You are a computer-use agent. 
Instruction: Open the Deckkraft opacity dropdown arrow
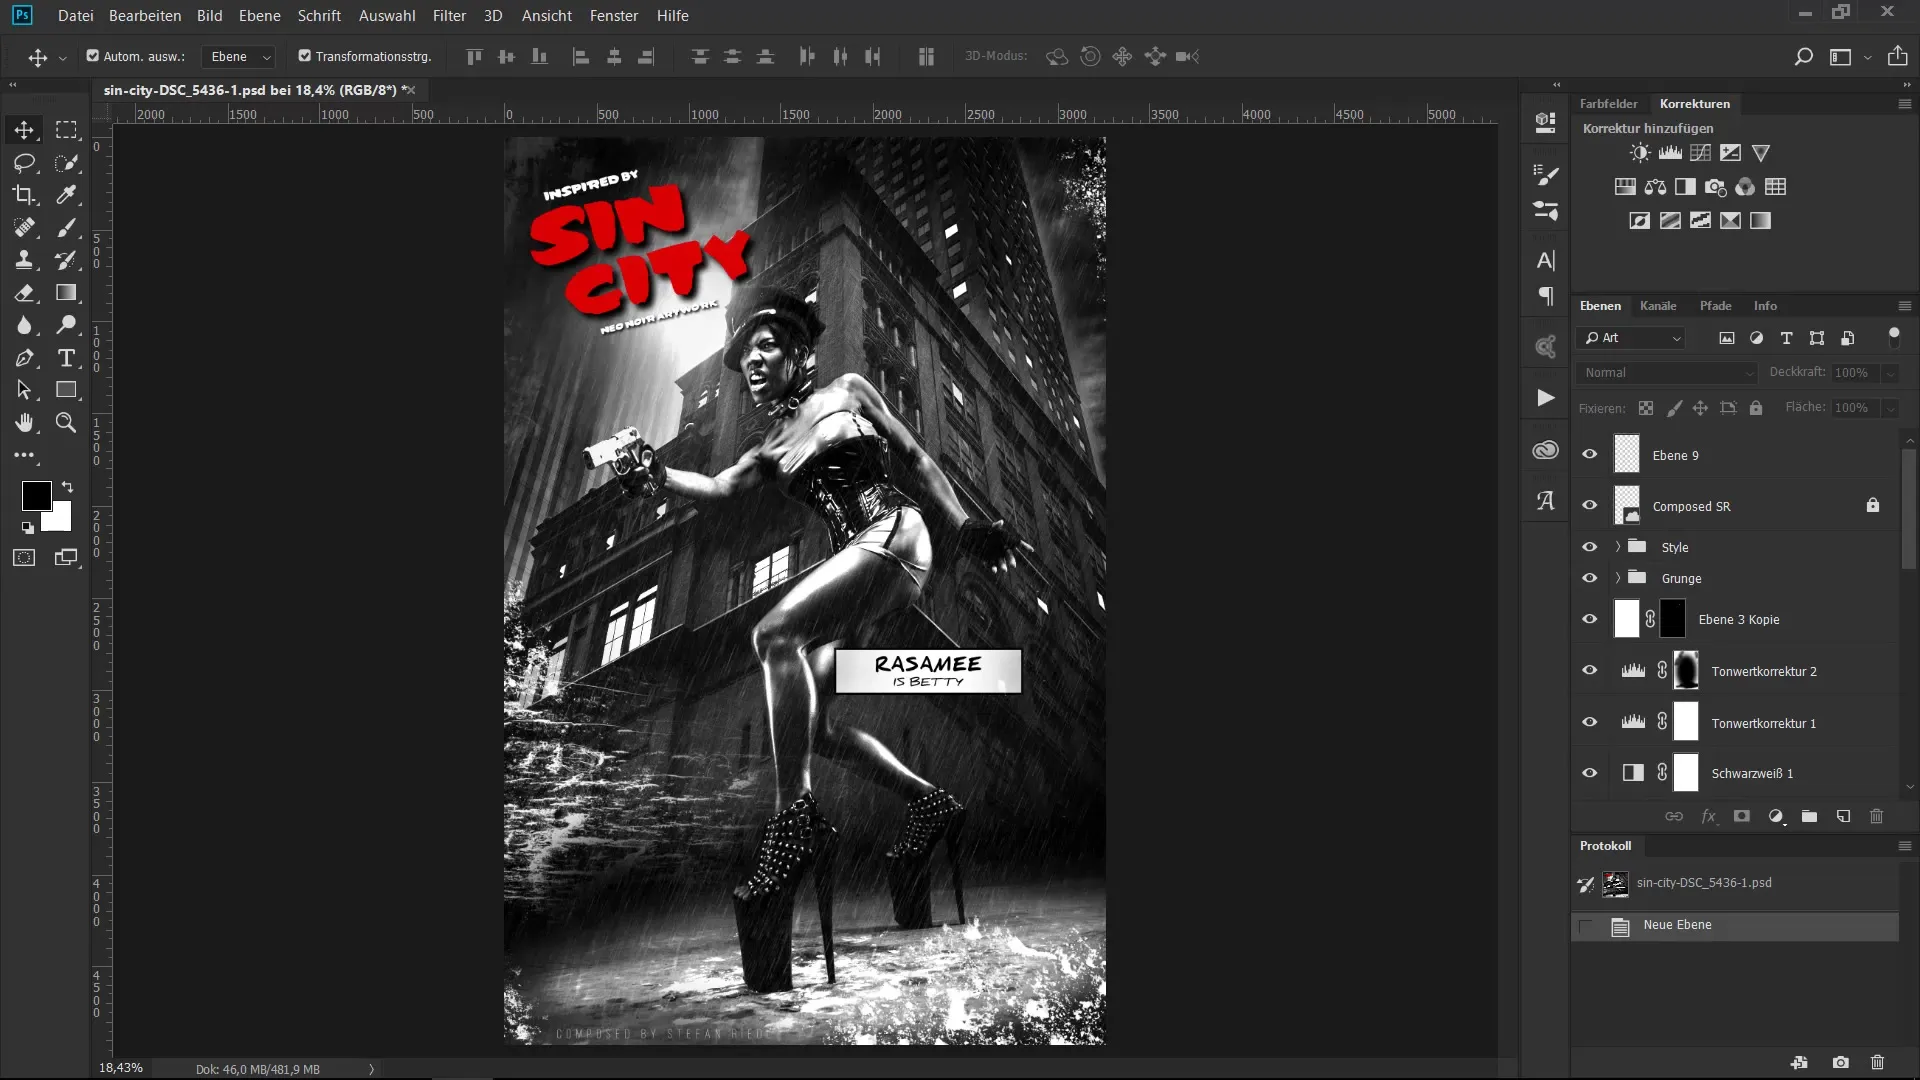pos(1890,373)
